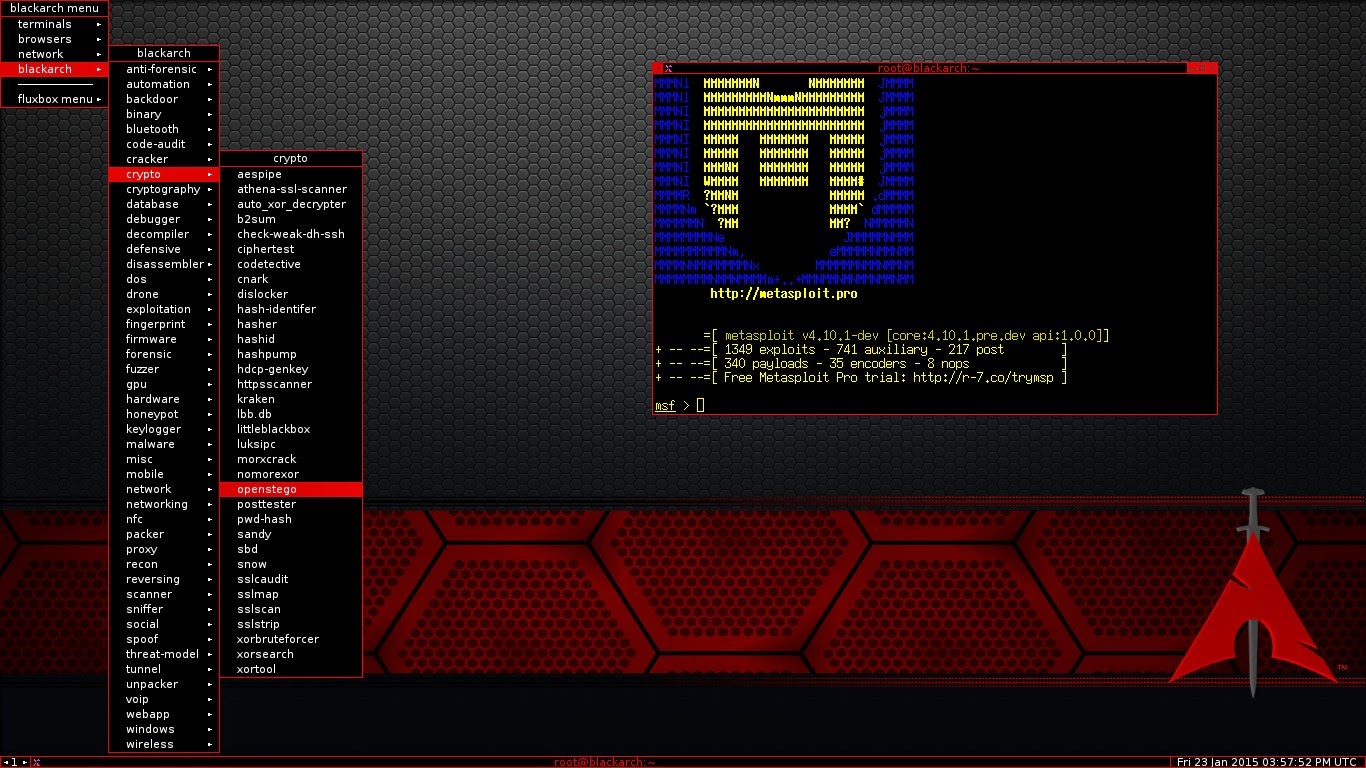Launch sslstrip
1366x768 pixels.
[291, 624]
